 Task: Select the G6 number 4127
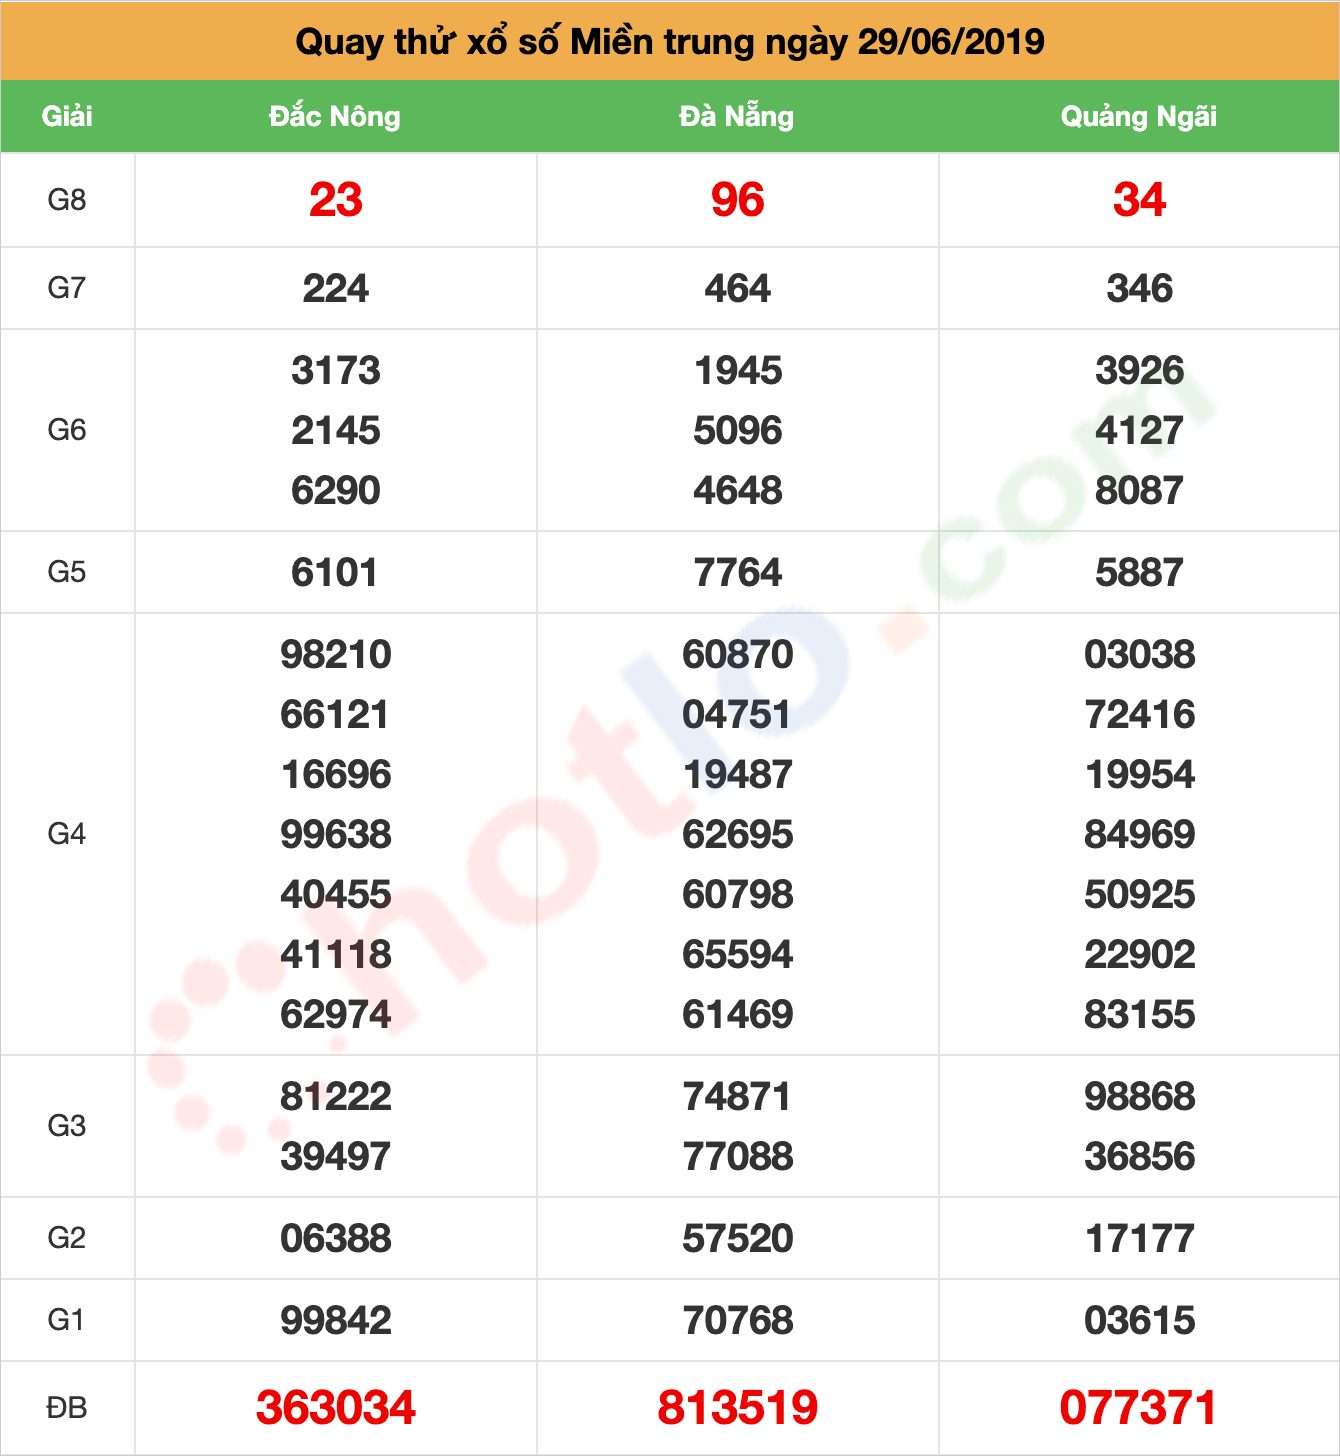click(1140, 431)
